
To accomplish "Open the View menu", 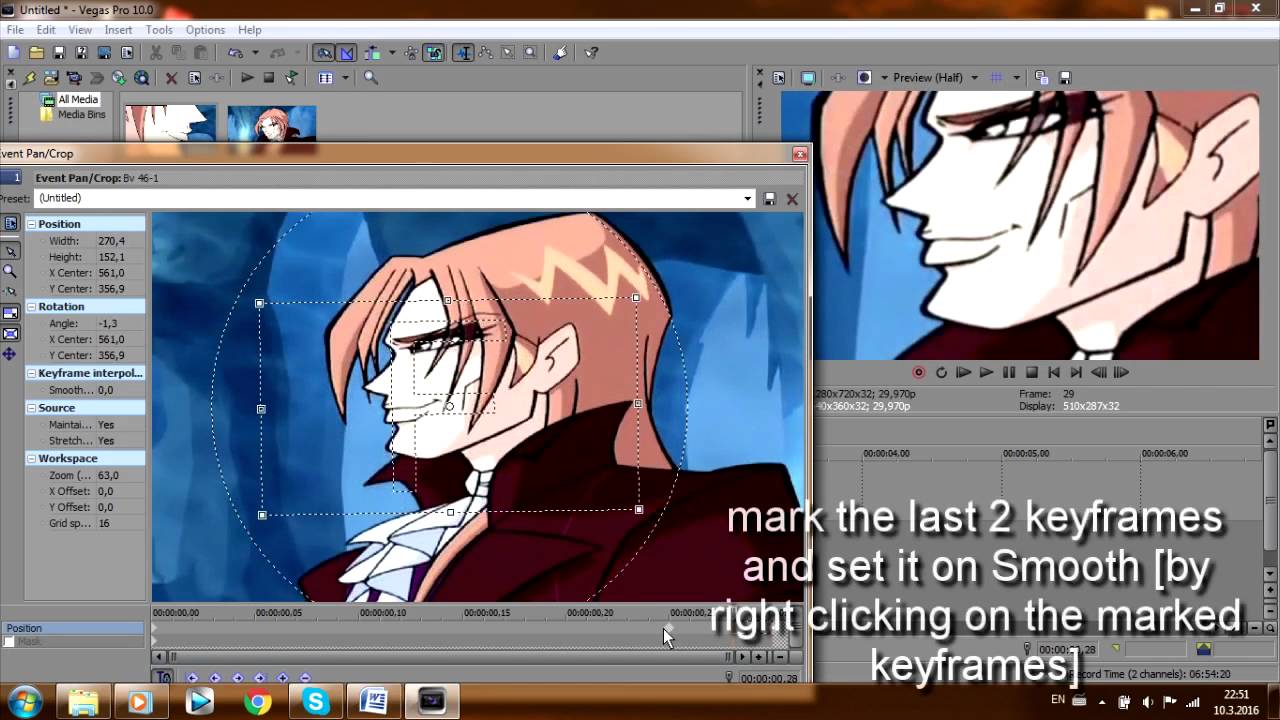I will pos(80,30).
